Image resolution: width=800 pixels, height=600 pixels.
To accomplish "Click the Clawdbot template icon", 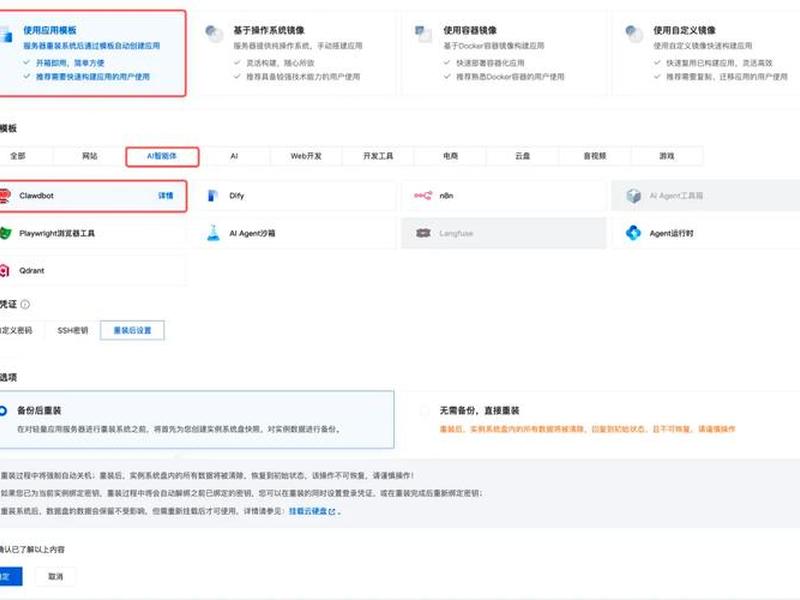I will pyautogui.click(x=5, y=196).
